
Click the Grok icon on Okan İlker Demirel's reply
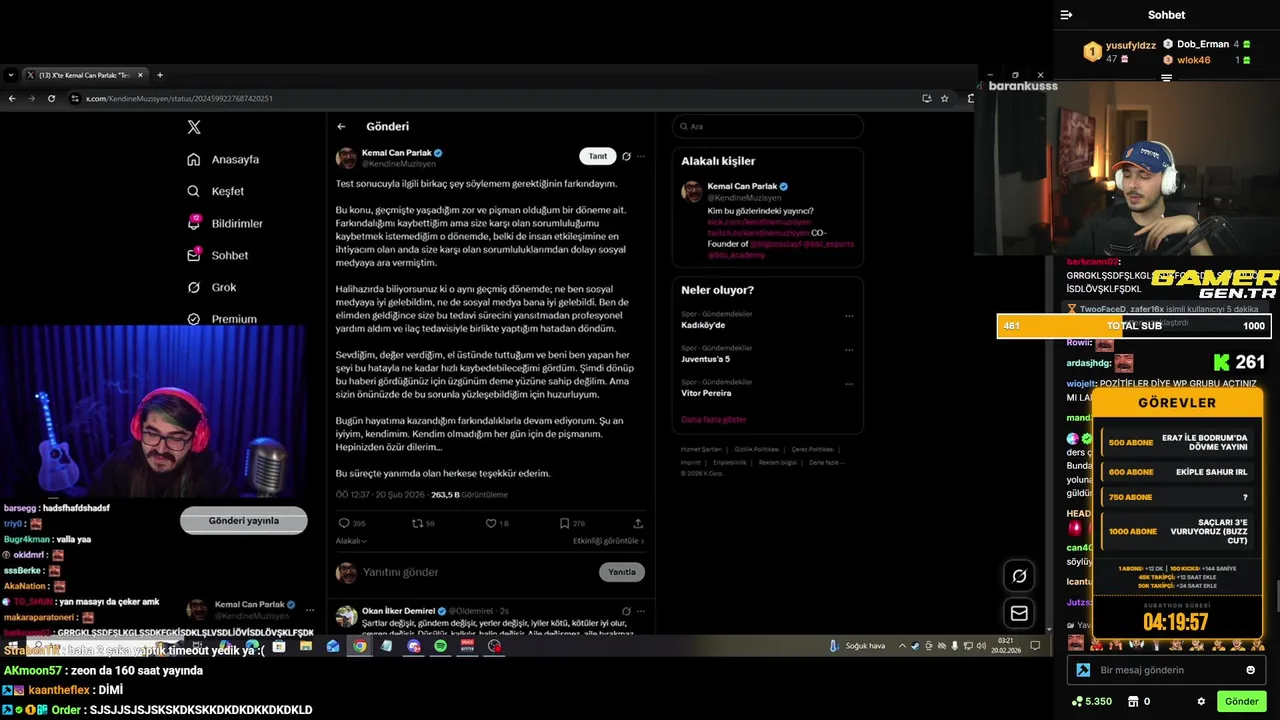tap(626, 611)
